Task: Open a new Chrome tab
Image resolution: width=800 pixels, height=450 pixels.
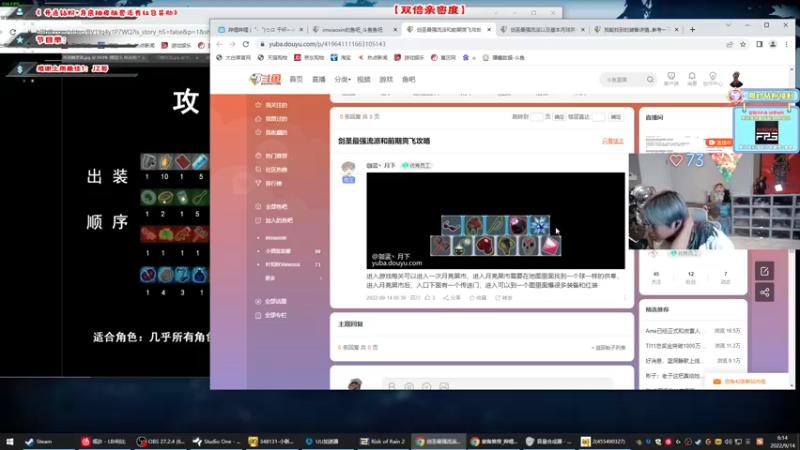Action: (x=692, y=30)
